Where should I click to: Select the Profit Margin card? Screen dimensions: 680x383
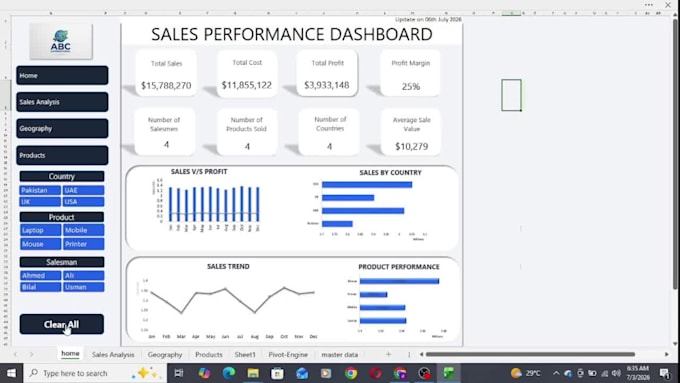[x=410, y=73]
